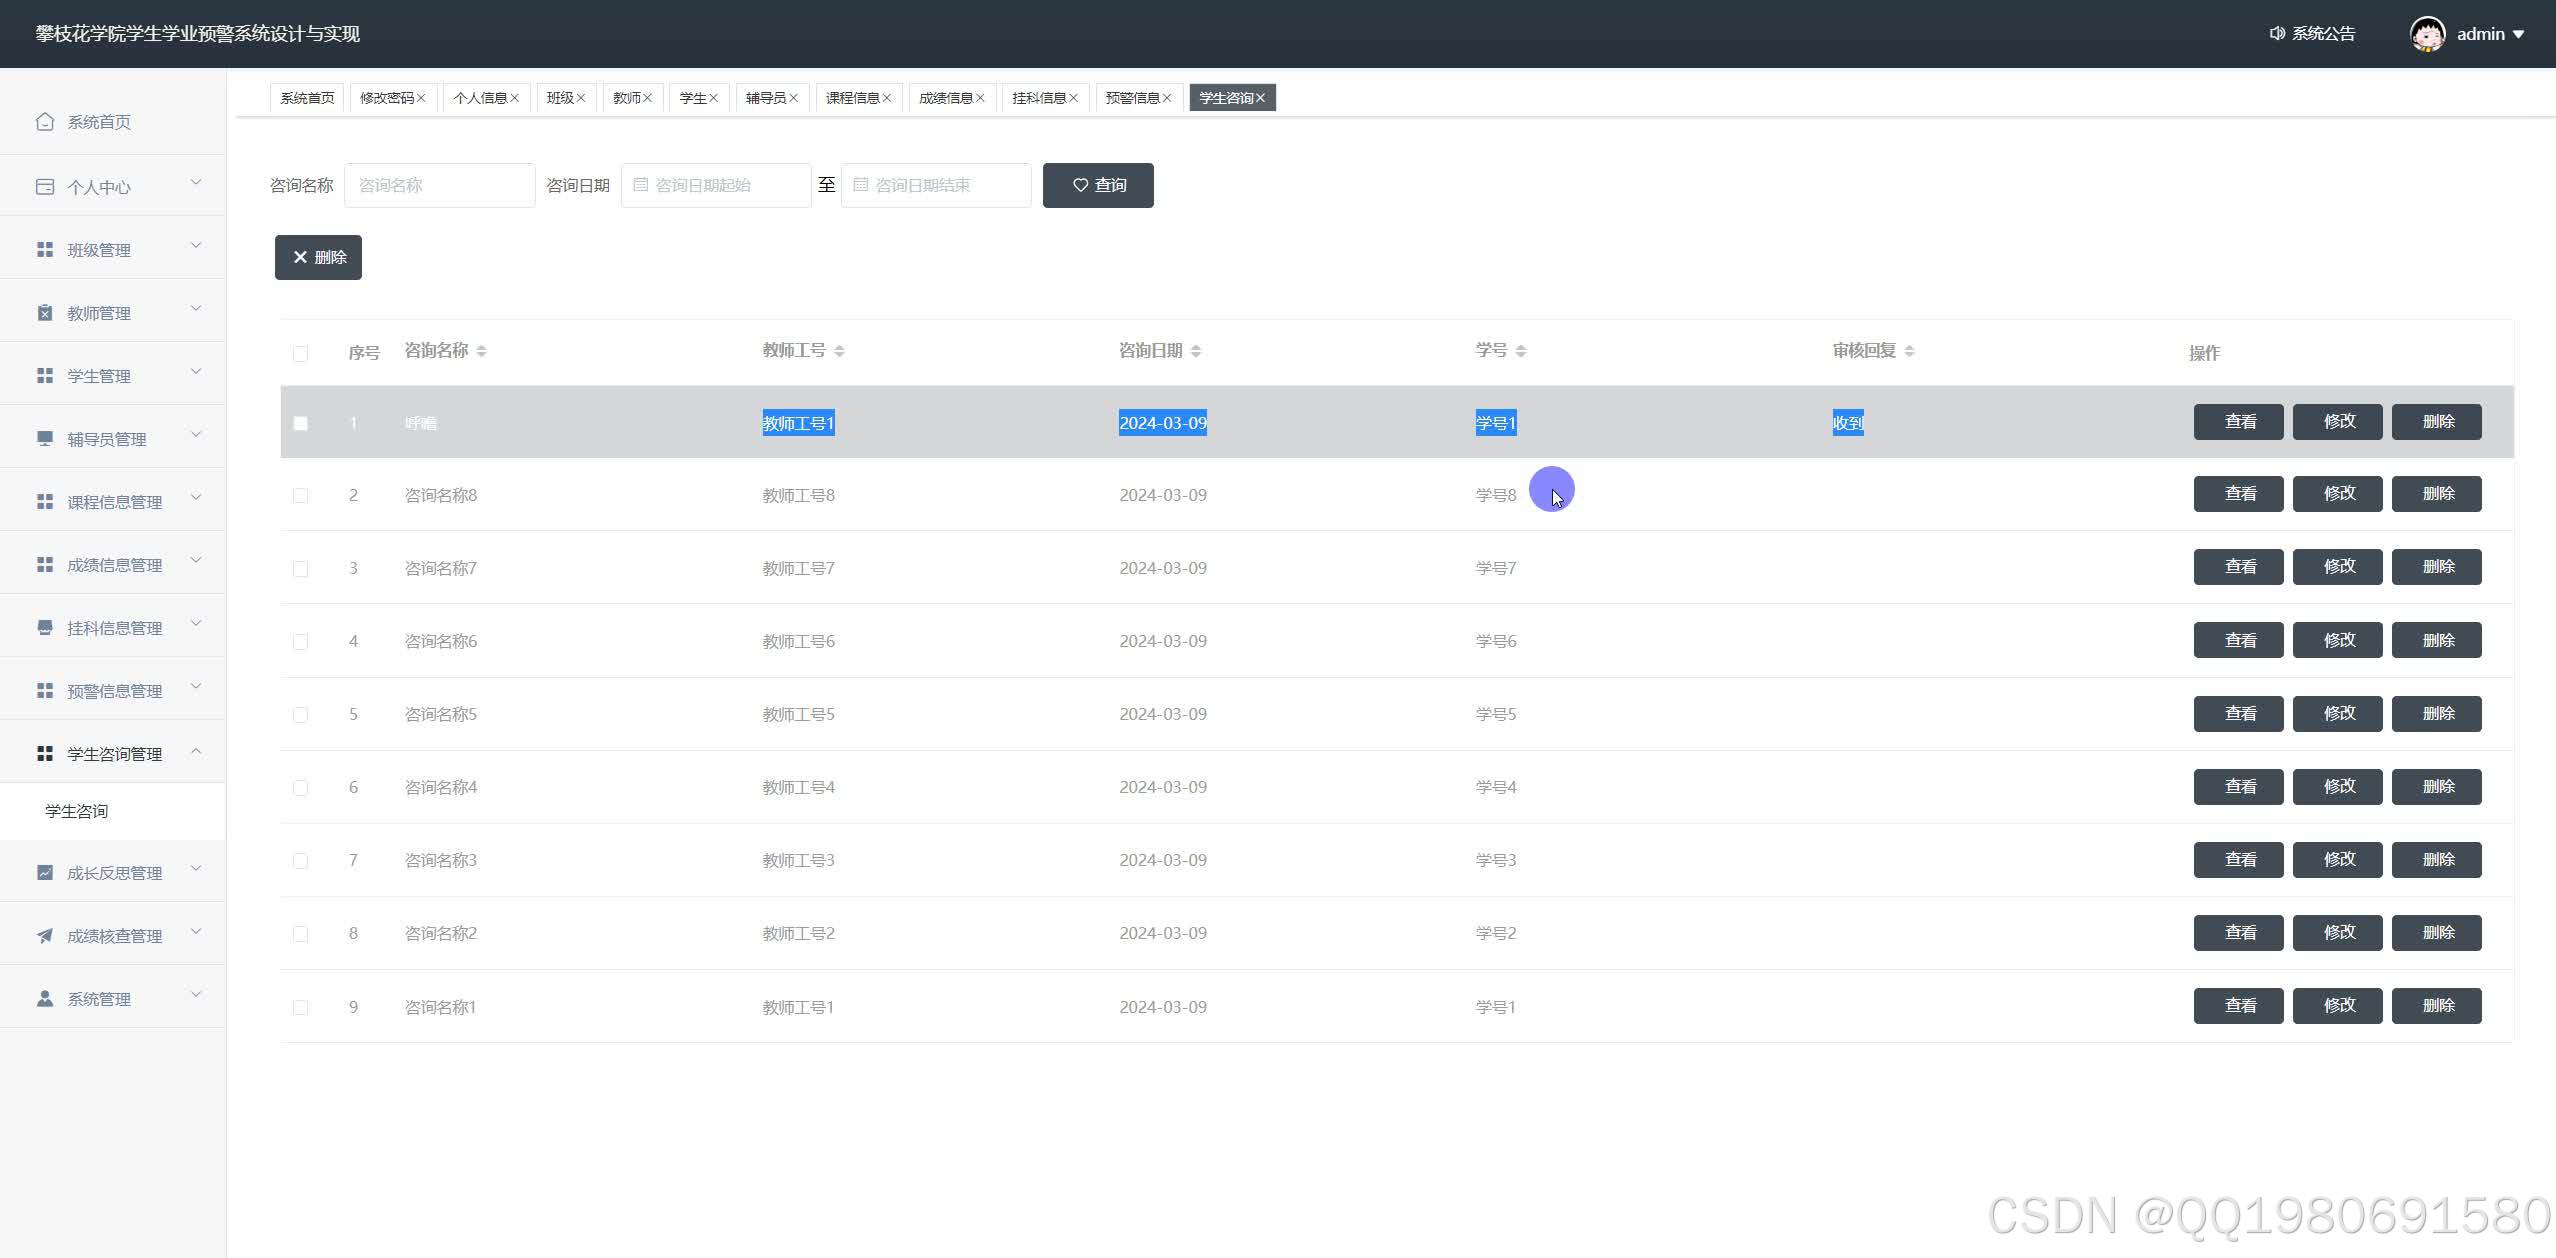Click the 成长反思管理 chart icon
The image size is (2556, 1258).
pos(44,873)
